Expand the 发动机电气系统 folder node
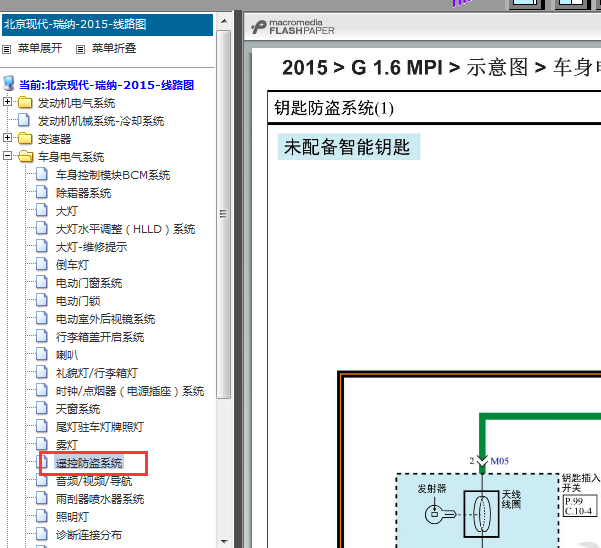 [x=7, y=102]
